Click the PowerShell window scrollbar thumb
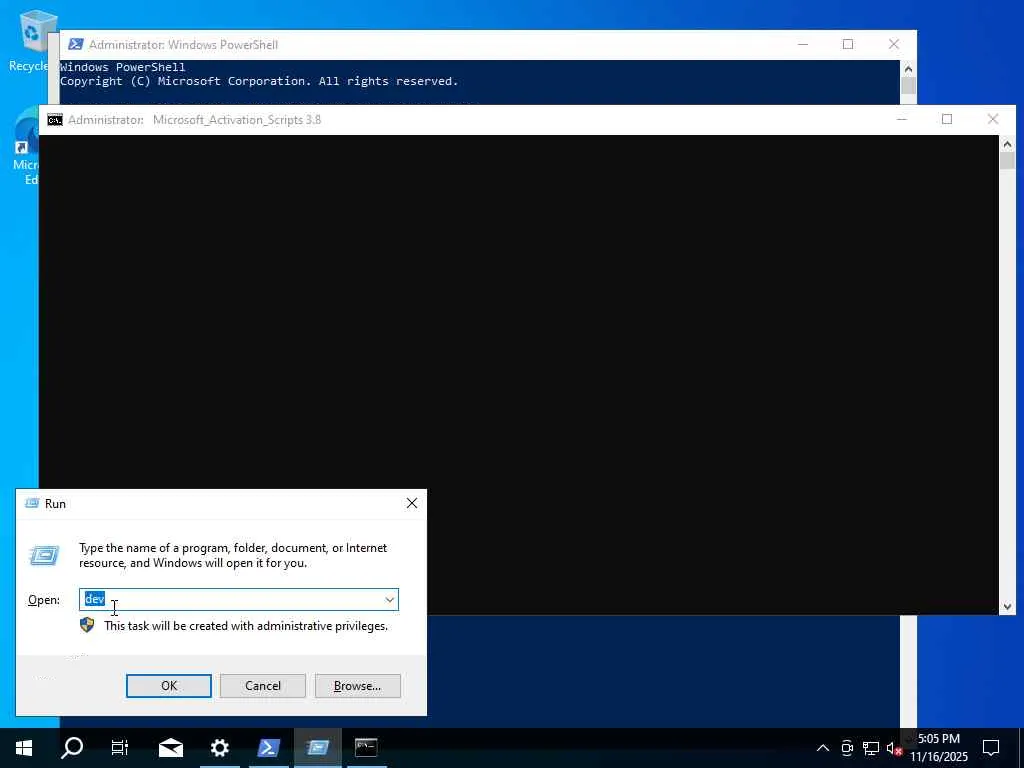 point(908,86)
